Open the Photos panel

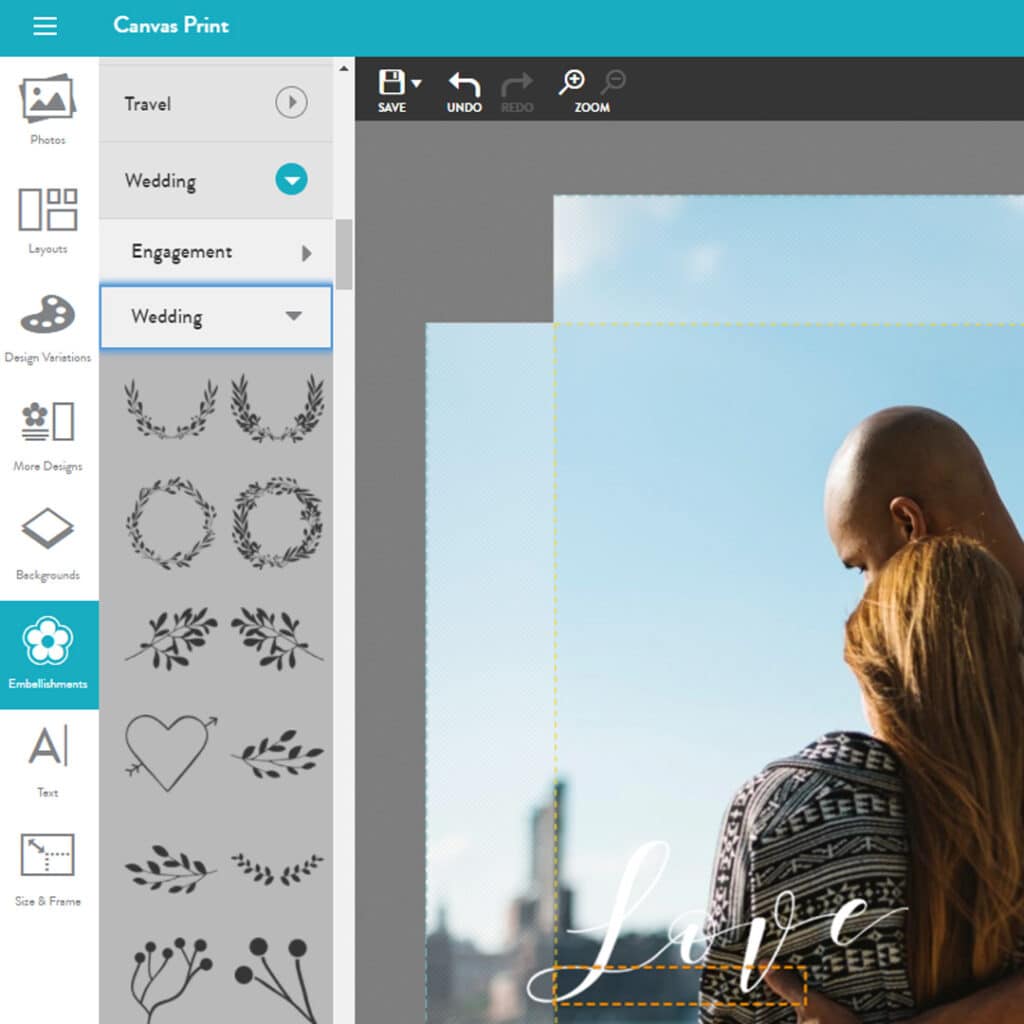point(48,108)
